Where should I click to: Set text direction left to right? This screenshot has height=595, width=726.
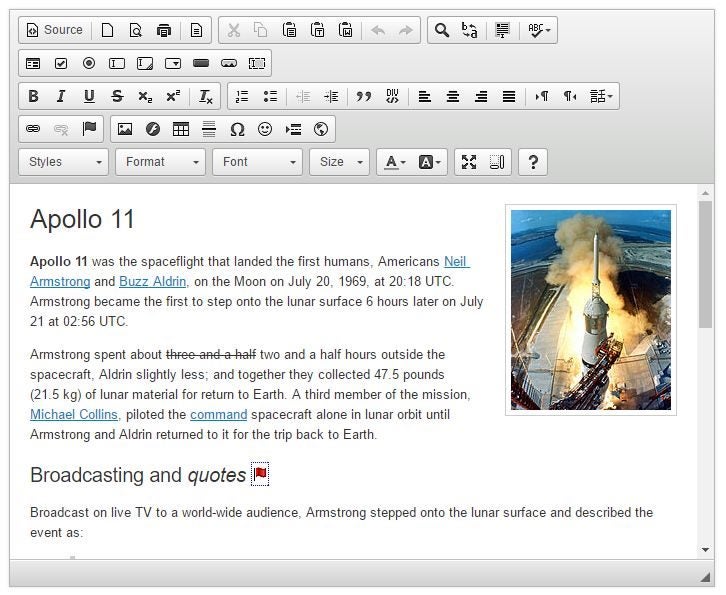click(542, 96)
